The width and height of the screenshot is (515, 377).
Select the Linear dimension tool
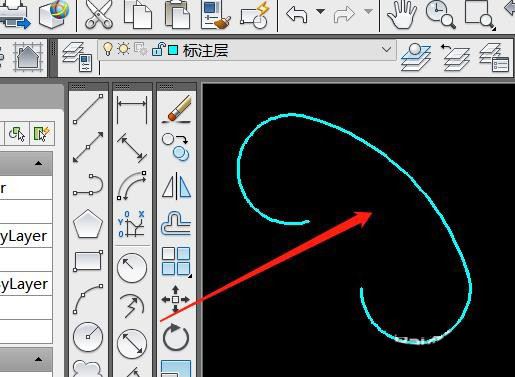pos(132,109)
